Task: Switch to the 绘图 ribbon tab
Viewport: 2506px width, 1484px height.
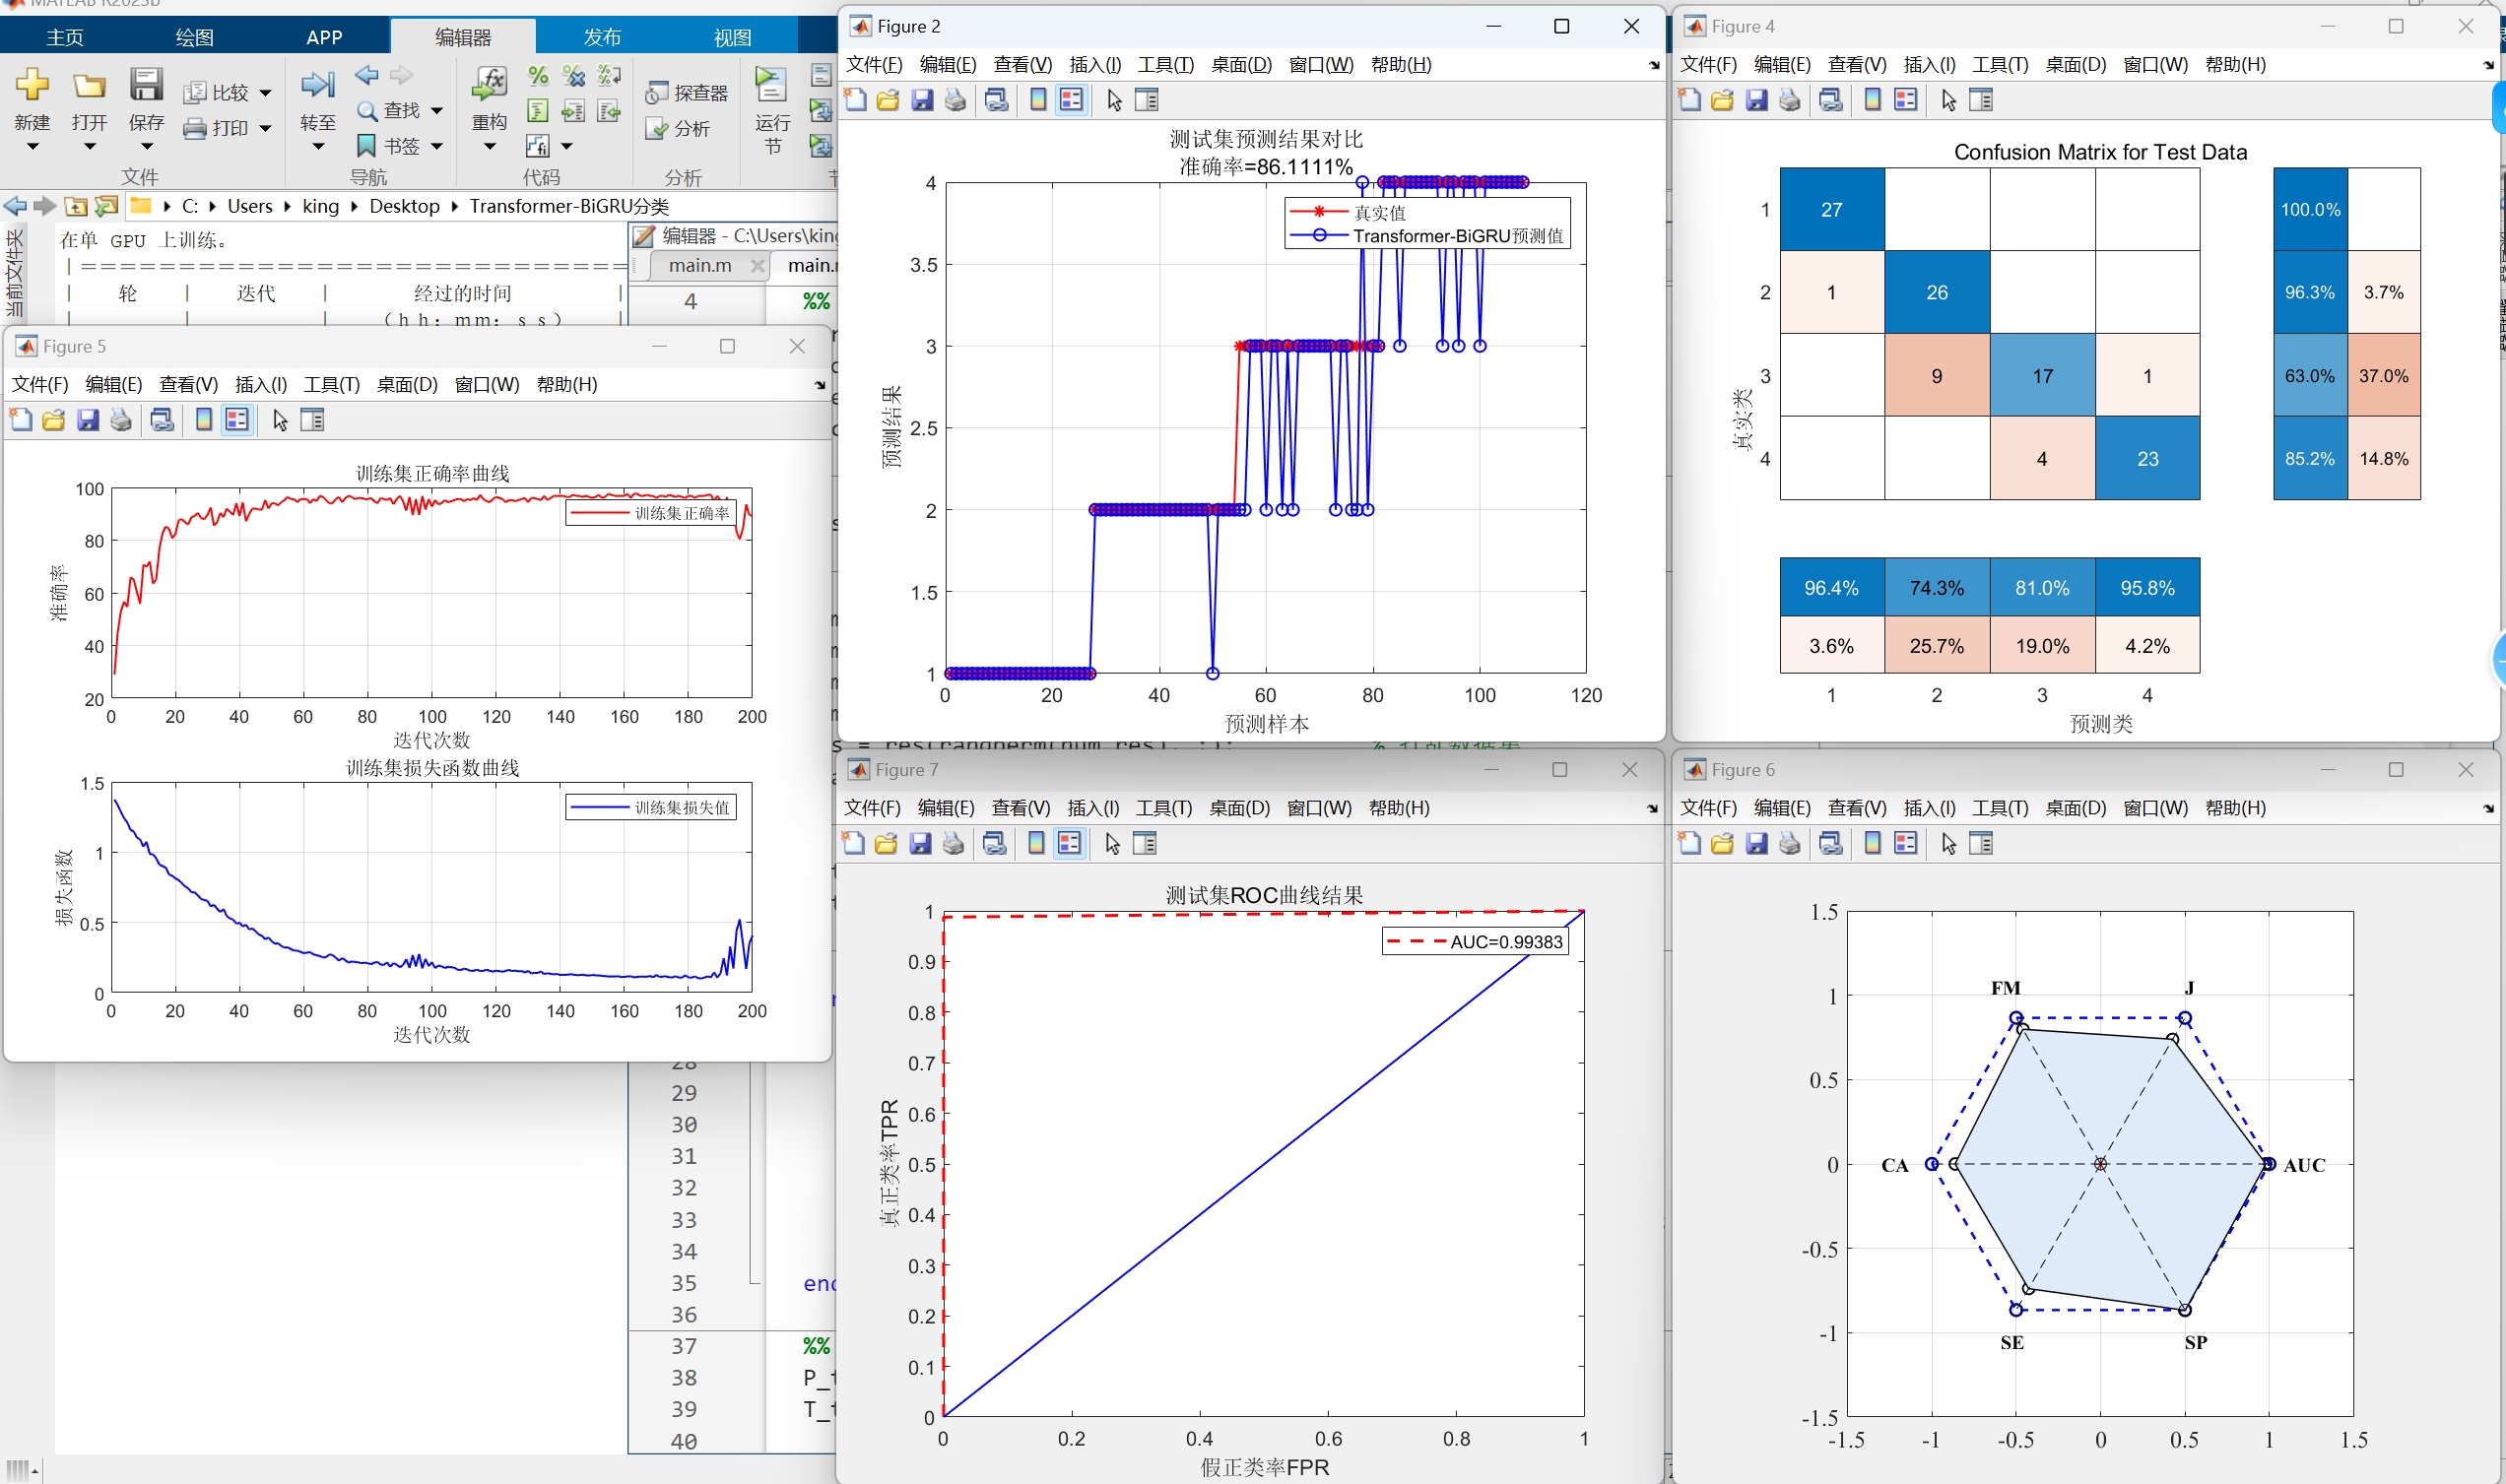Action: click(194, 37)
